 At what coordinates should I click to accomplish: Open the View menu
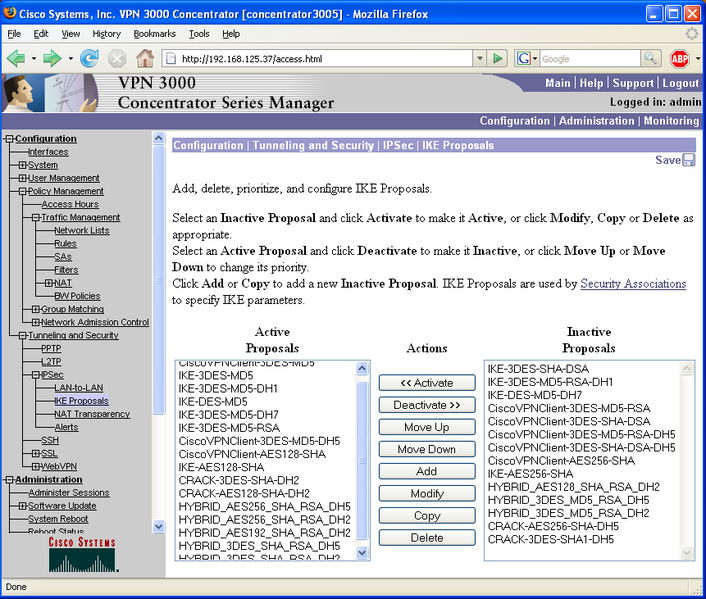click(x=71, y=34)
